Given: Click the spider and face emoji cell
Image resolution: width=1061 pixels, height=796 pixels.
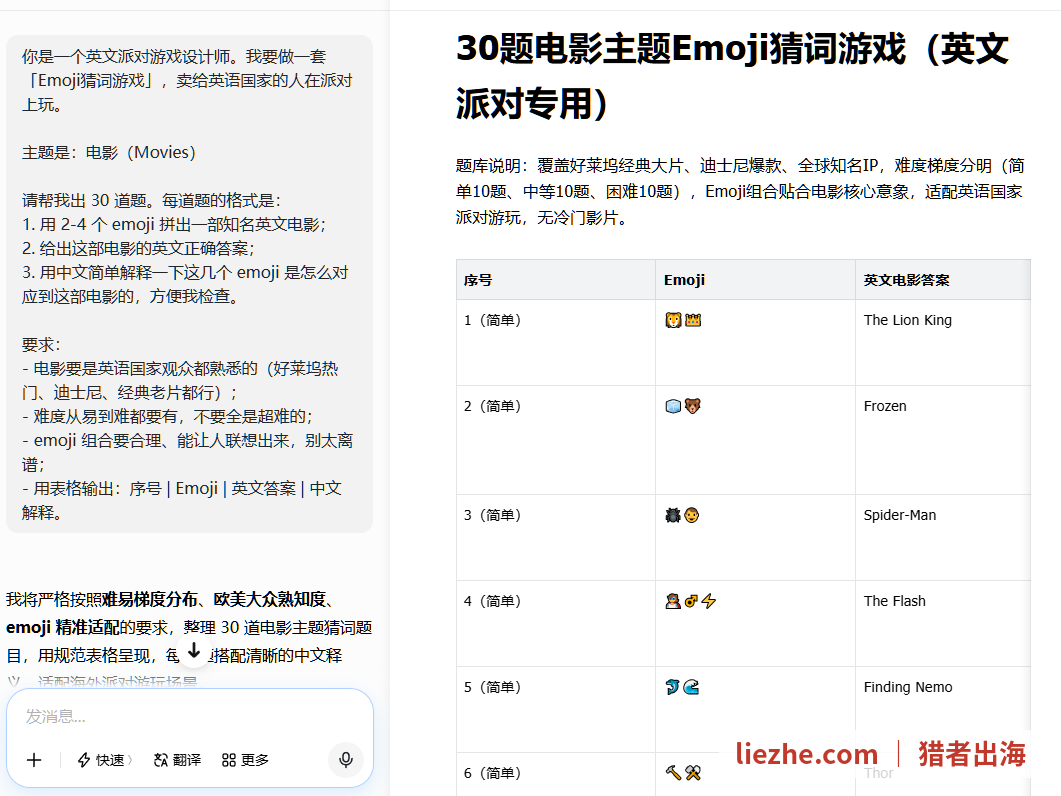Looking at the screenshot, I should [755, 537].
